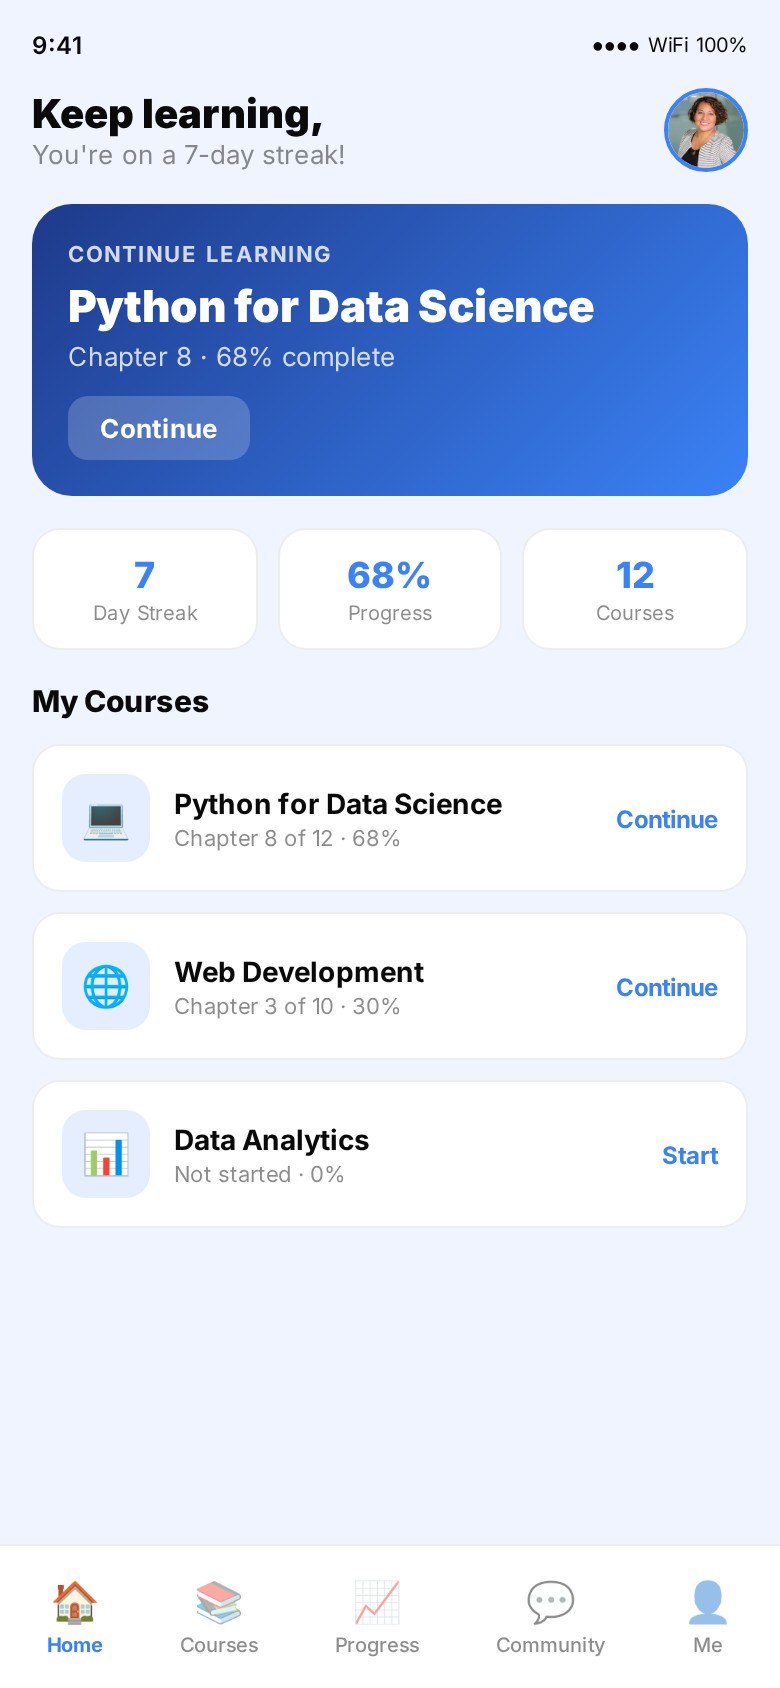Open the Me profile icon
Viewport: 780px width, 1688px height.
pos(707,1601)
